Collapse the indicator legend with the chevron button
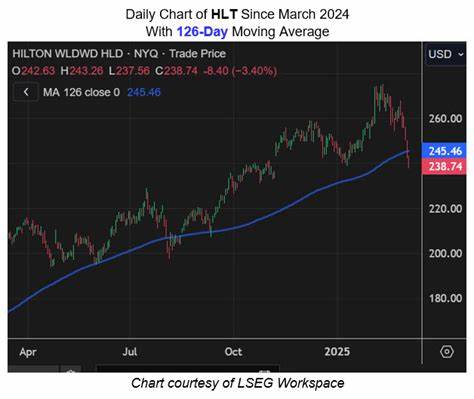The image size is (474, 399). (26, 92)
